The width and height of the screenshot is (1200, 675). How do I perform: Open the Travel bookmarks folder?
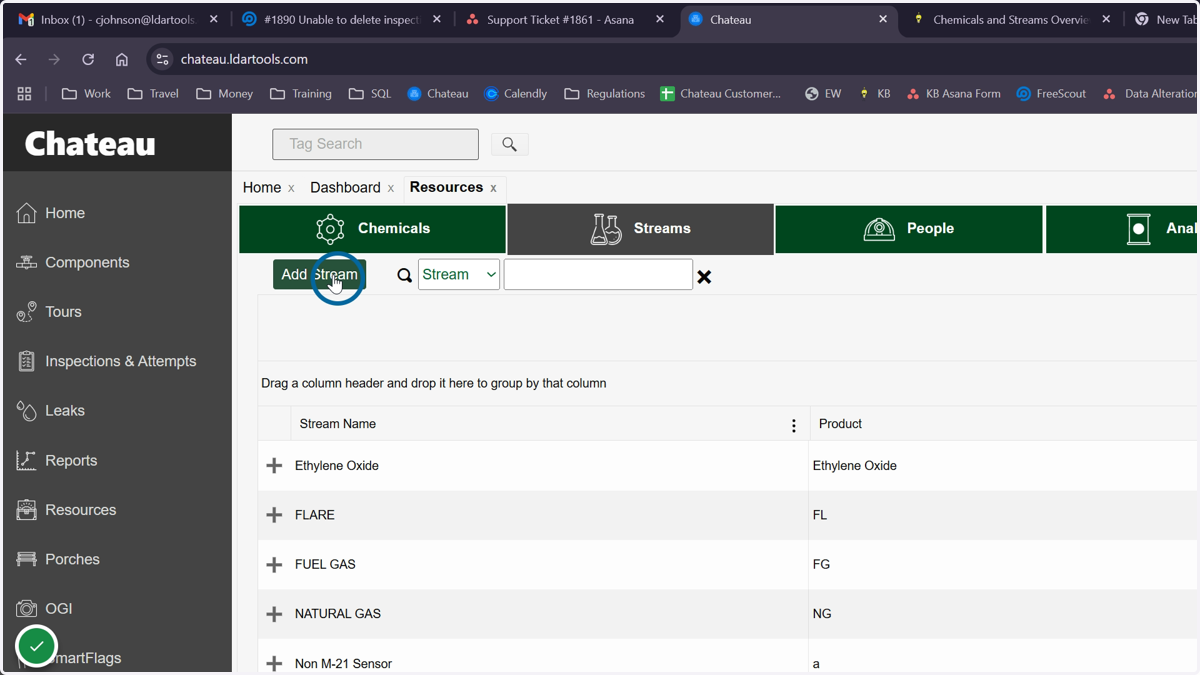(x=152, y=93)
